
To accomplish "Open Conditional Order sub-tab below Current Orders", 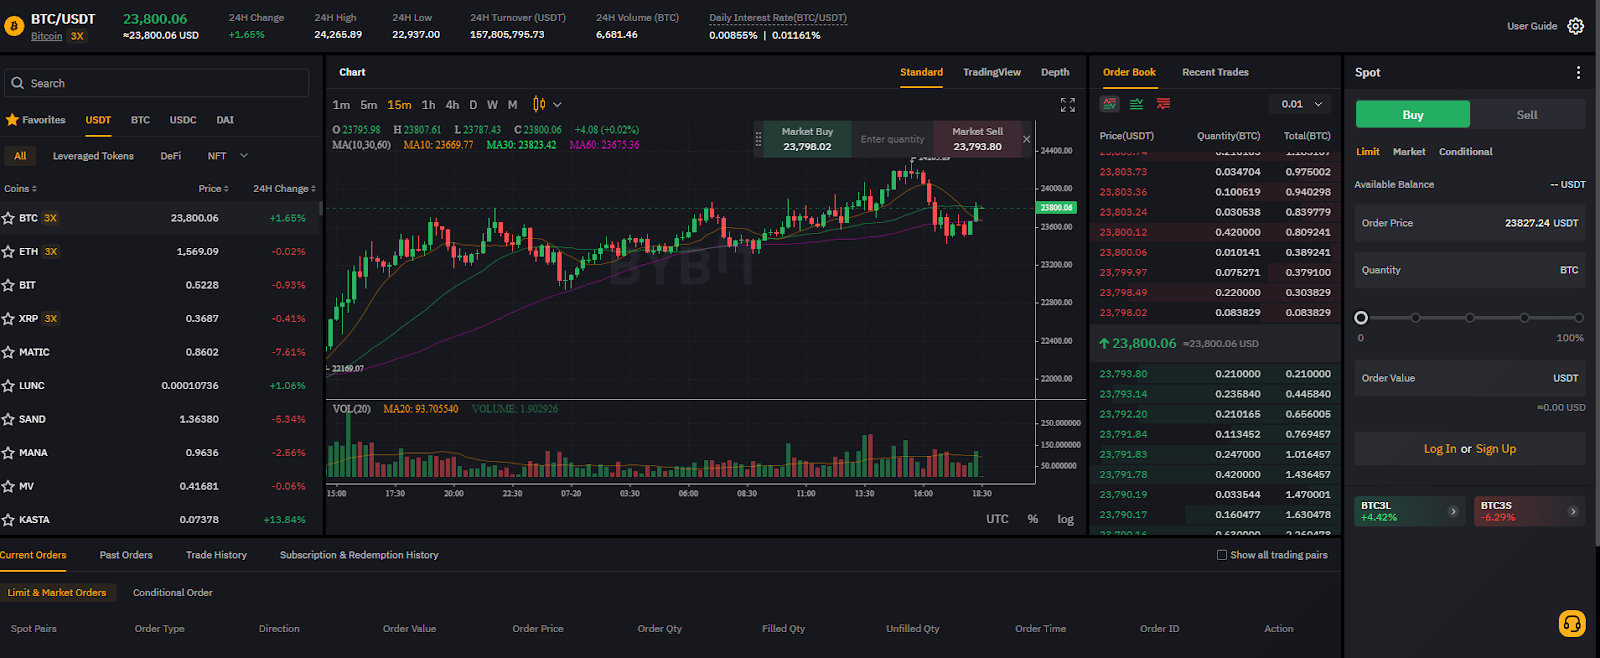I will pyautogui.click(x=173, y=593).
